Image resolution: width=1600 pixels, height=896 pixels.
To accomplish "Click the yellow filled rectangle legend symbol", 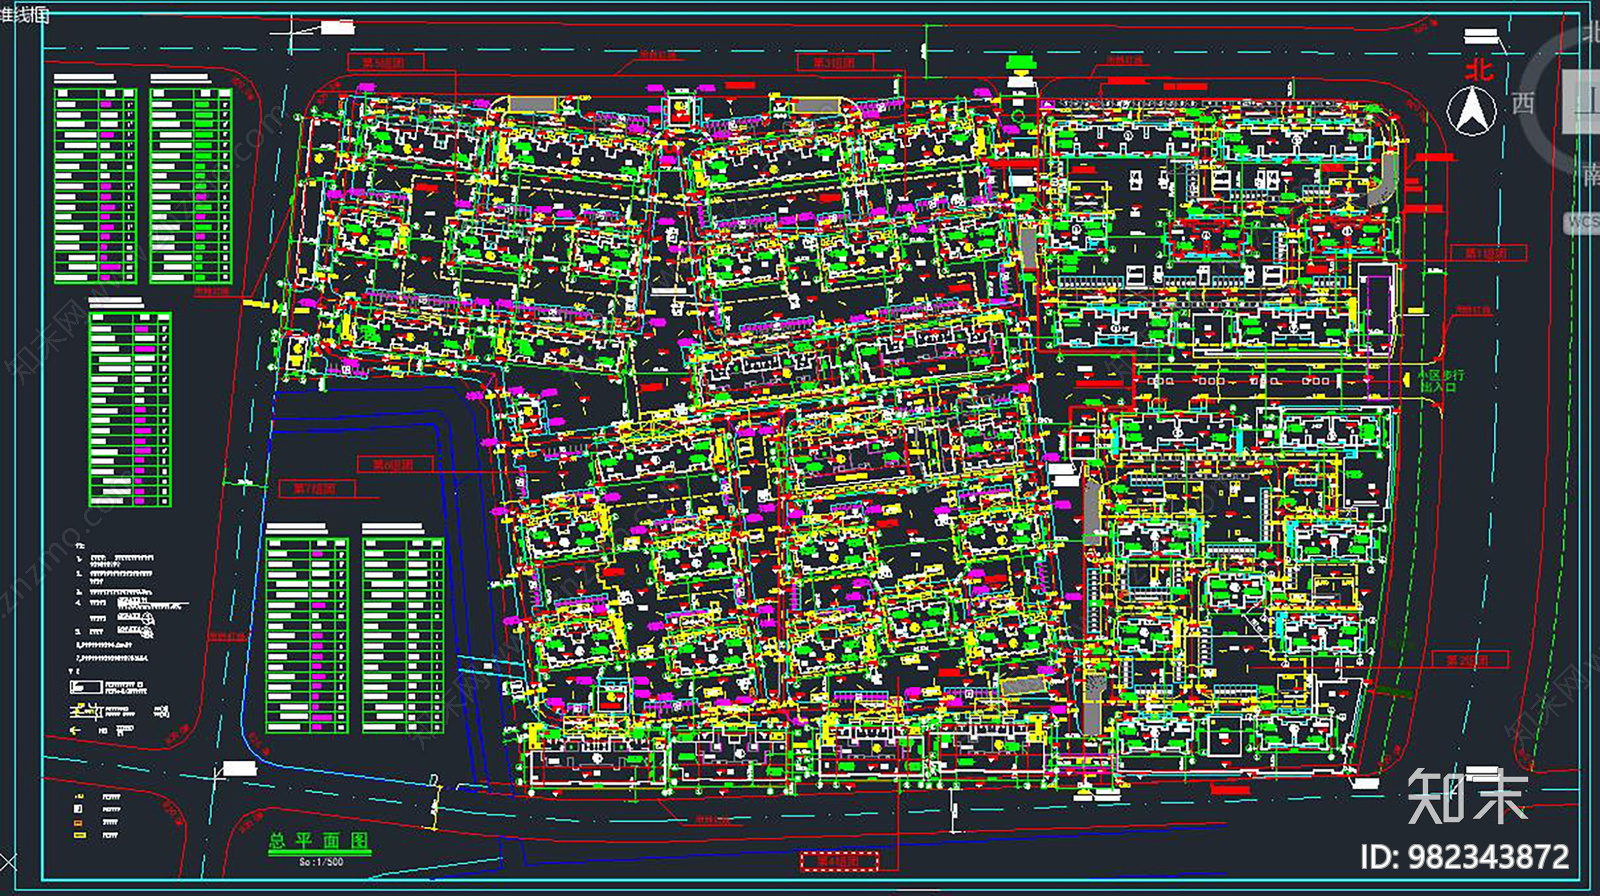I will point(79,834).
